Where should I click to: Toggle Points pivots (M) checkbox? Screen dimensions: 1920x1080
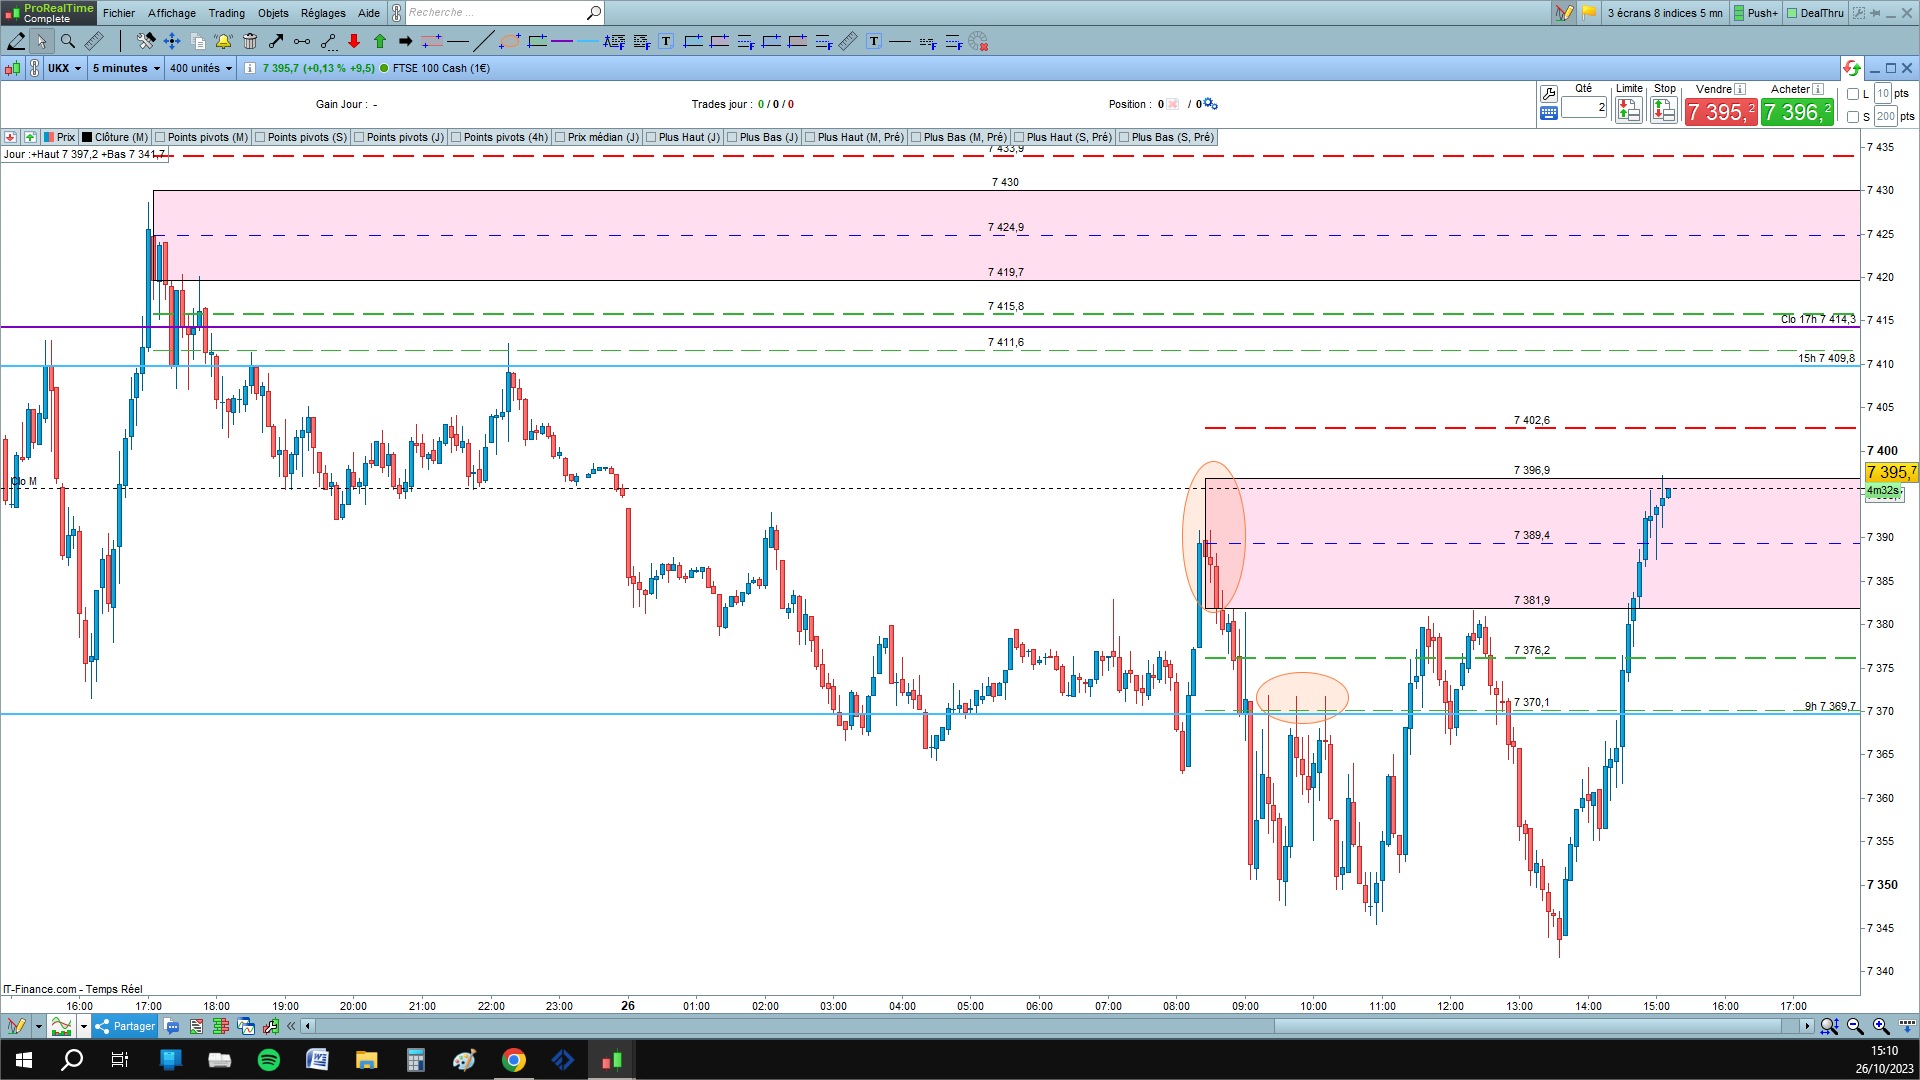[160, 137]
